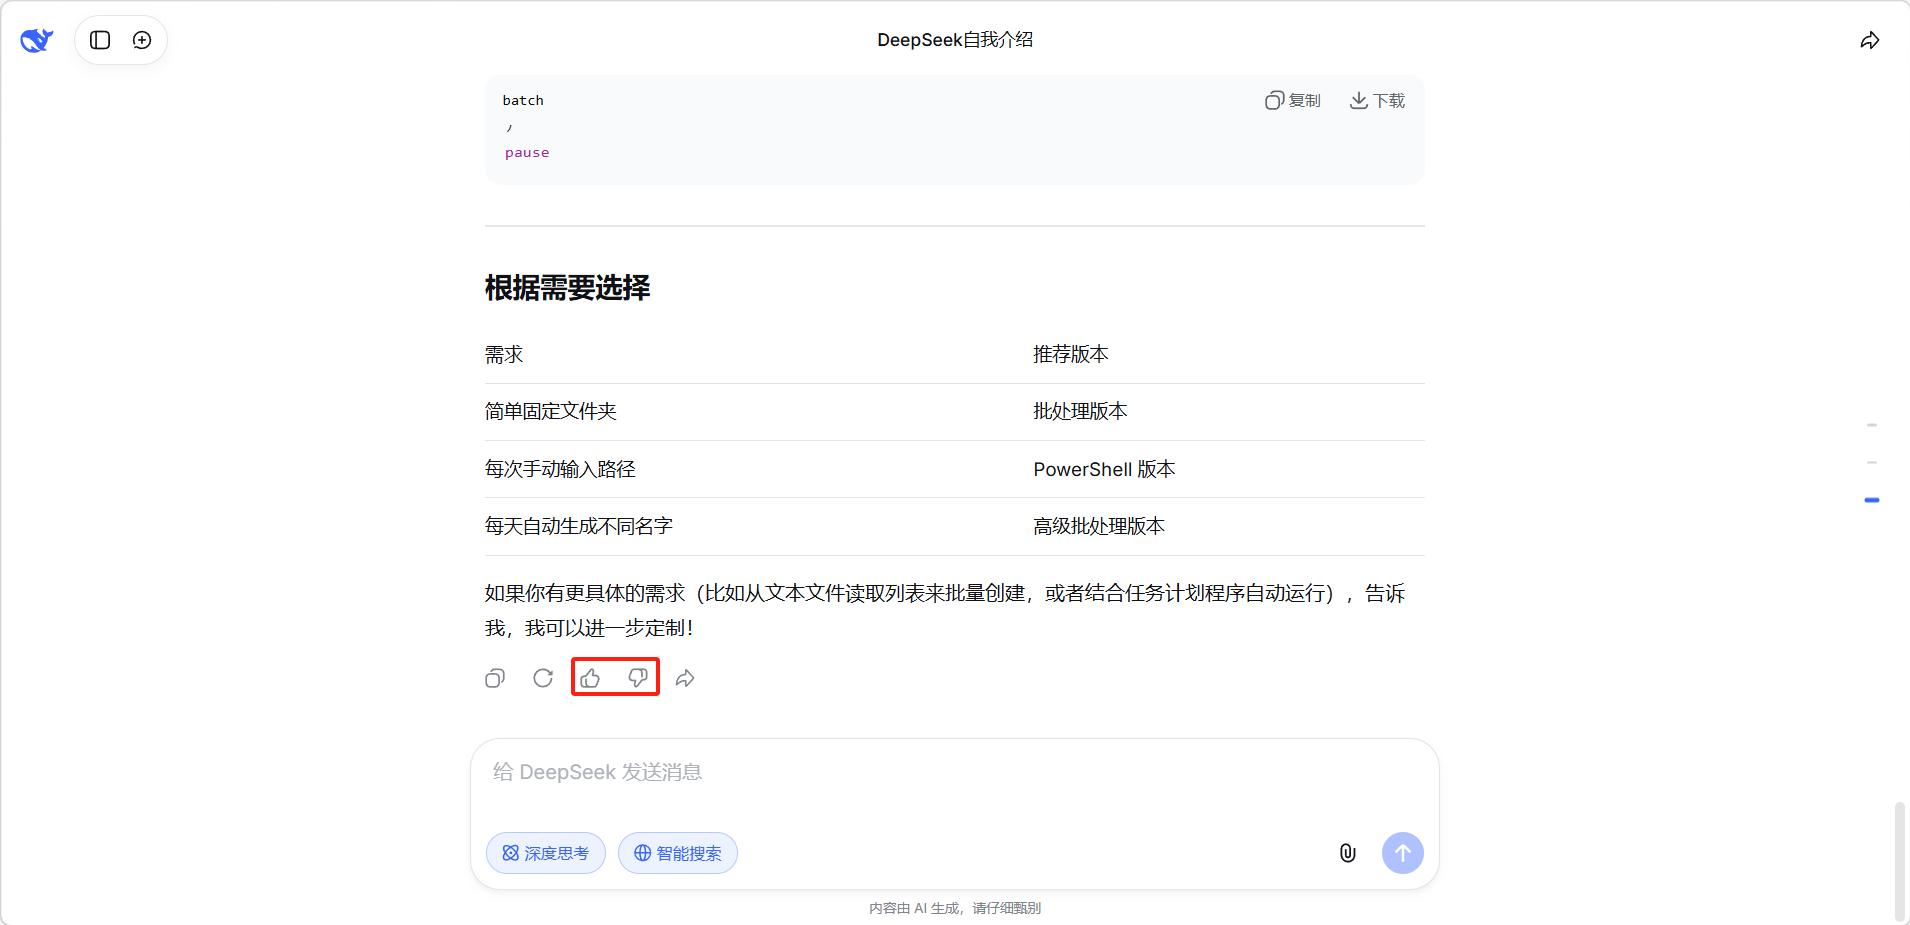Share this response with arrow icon
This screenshot has width=1910, height=925.
coord(685,679)
